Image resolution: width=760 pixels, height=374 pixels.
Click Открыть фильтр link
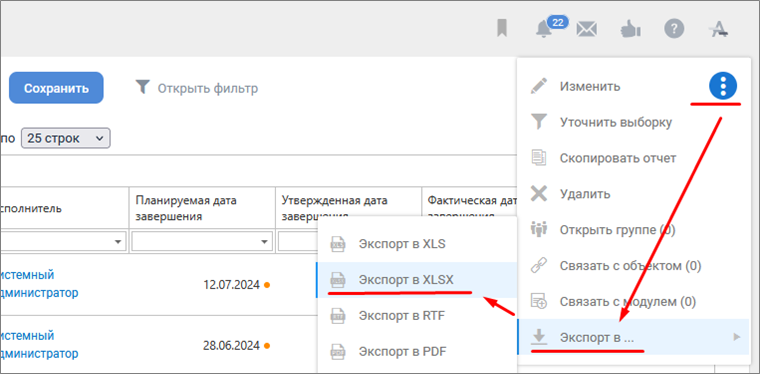point(207,88)
